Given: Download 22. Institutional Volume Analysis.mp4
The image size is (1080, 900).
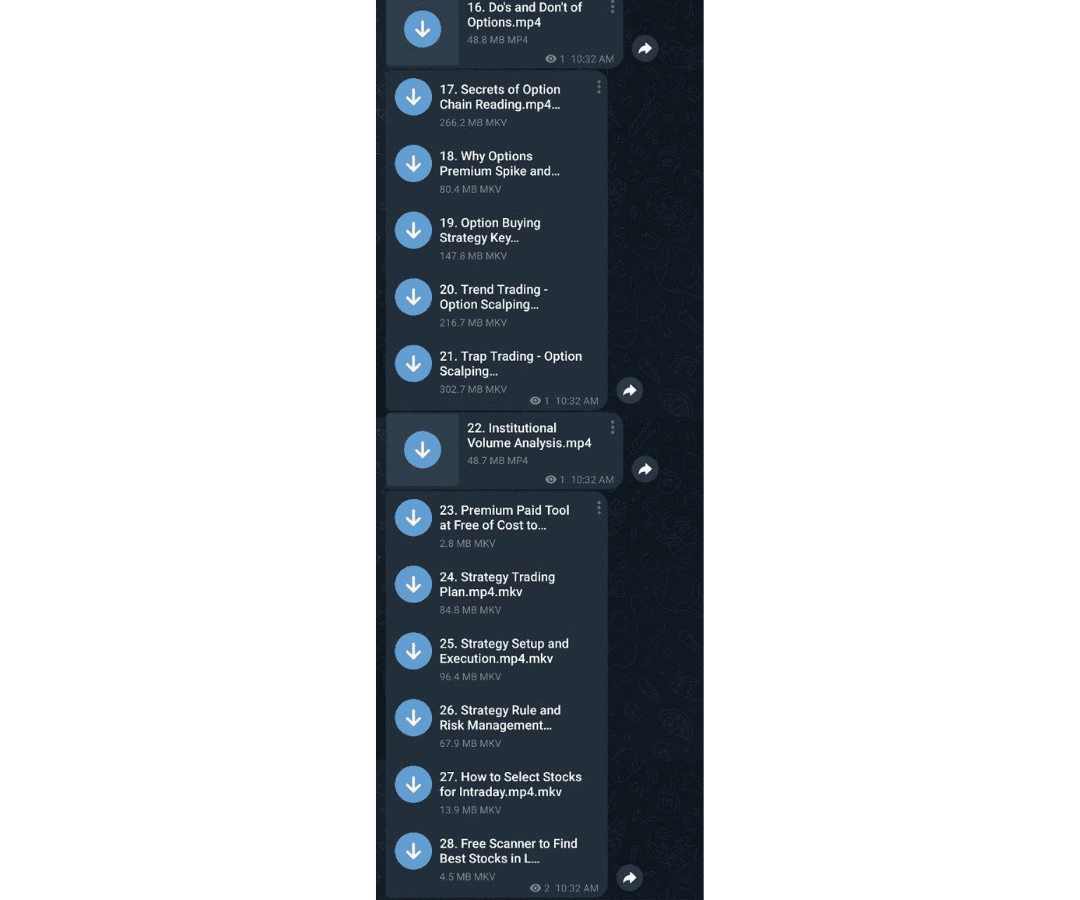Looking at the screenshot, I should pos(422,450).
